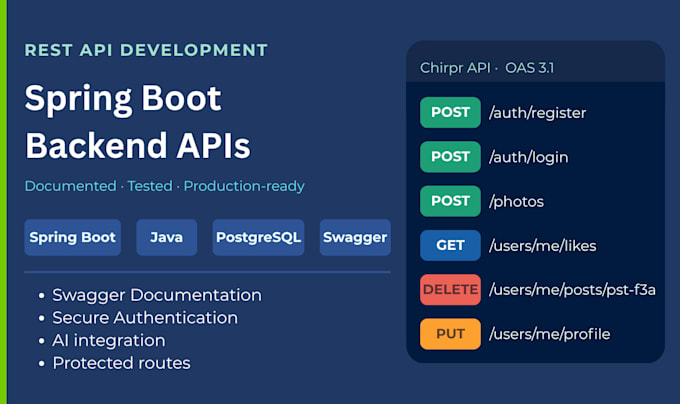Click the REST API DEVELOPMENT heading
The width and height of the screenshot is (680, 404).
[146, 50]
